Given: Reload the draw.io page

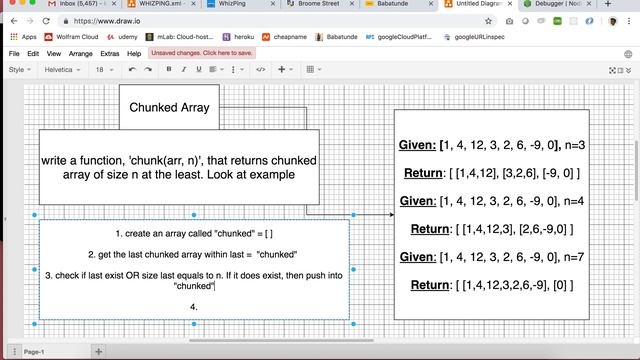Looking at the screenshot, I should (46, 21).
